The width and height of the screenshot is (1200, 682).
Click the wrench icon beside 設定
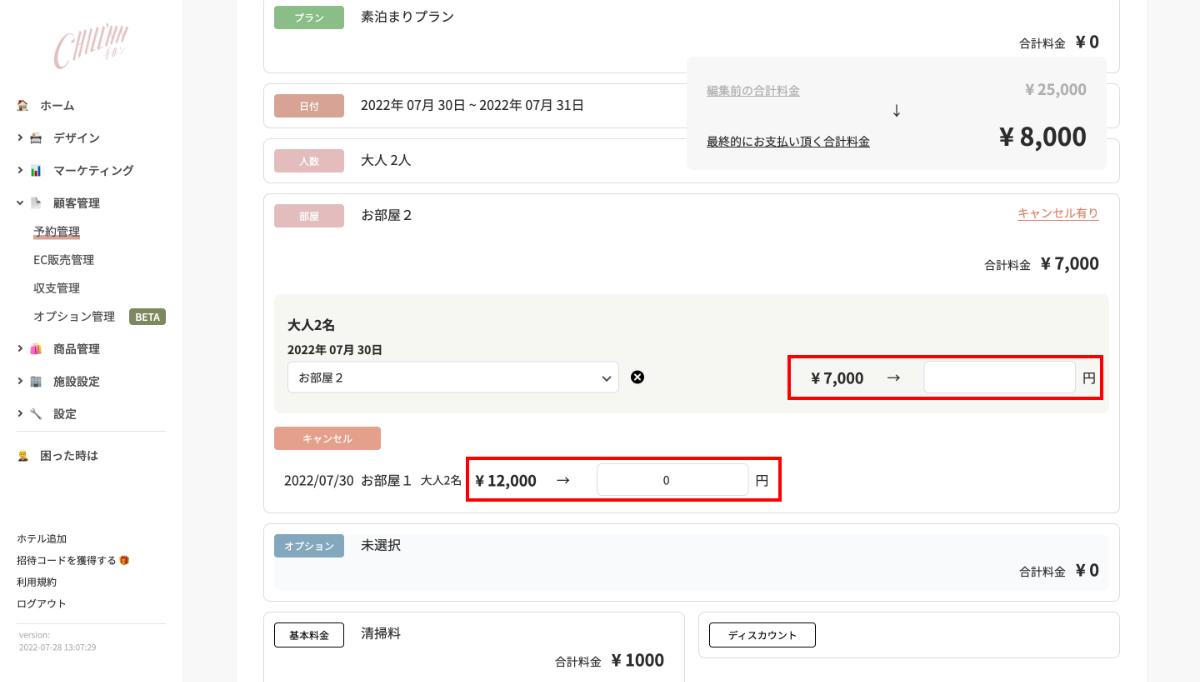tap(36, 414)
